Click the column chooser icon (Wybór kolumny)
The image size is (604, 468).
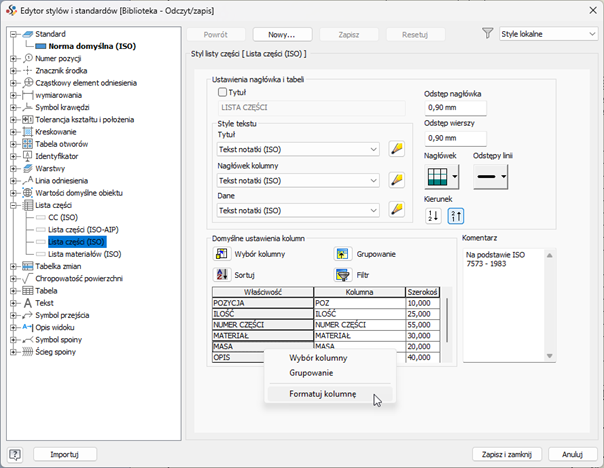[x=223, y=254]
